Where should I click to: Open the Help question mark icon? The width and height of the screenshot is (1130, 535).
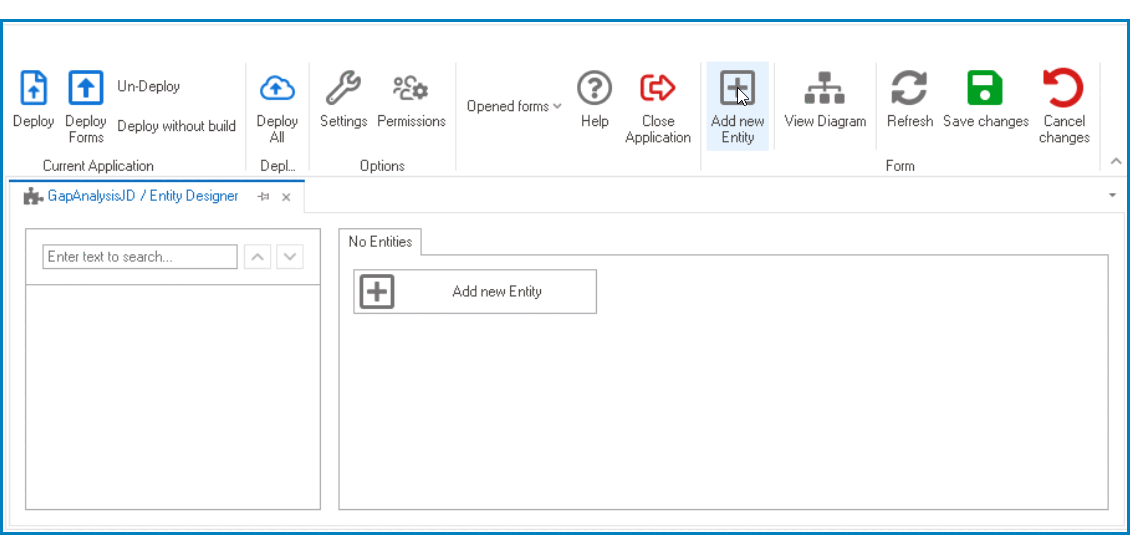pos(595,88)
